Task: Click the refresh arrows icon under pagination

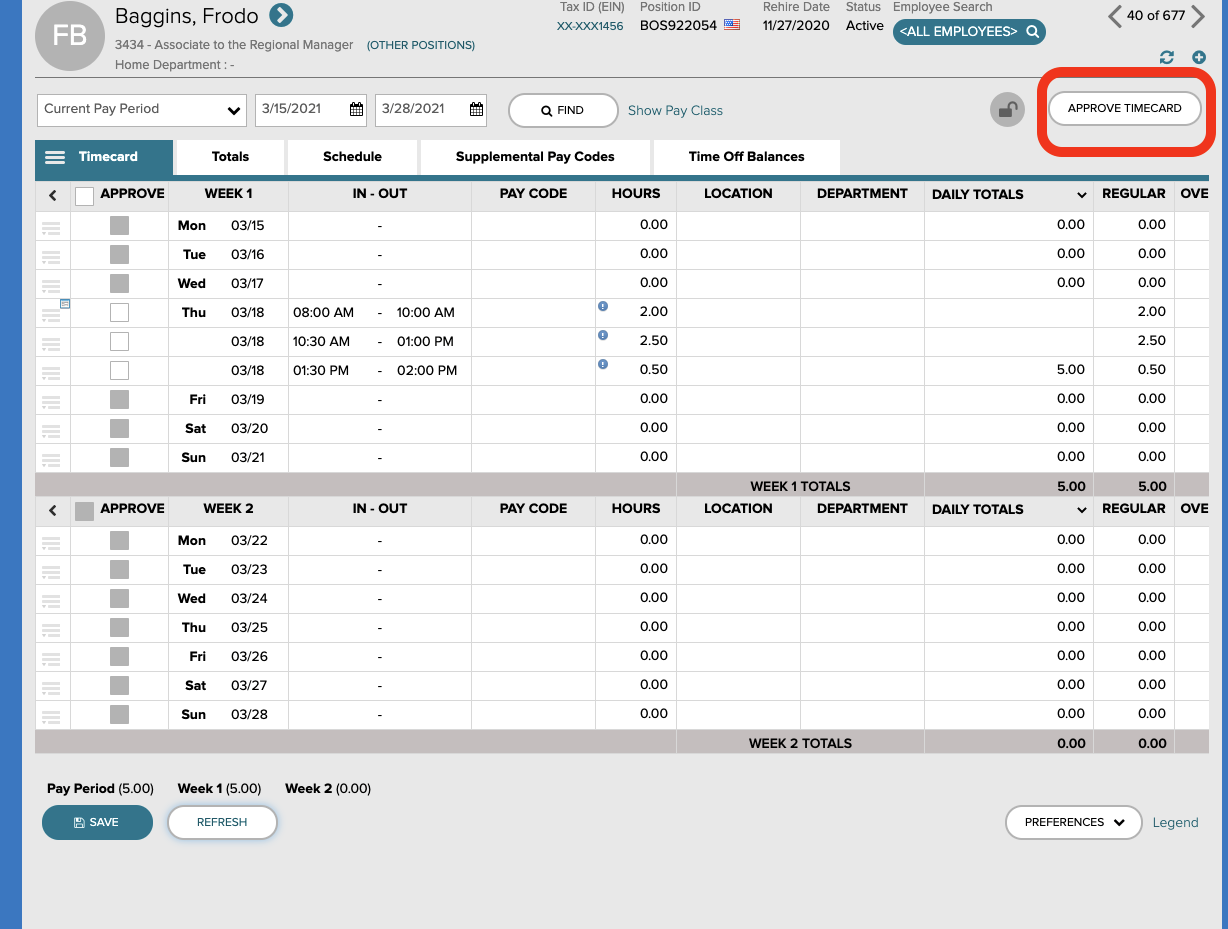Action: coord(1167,58)
